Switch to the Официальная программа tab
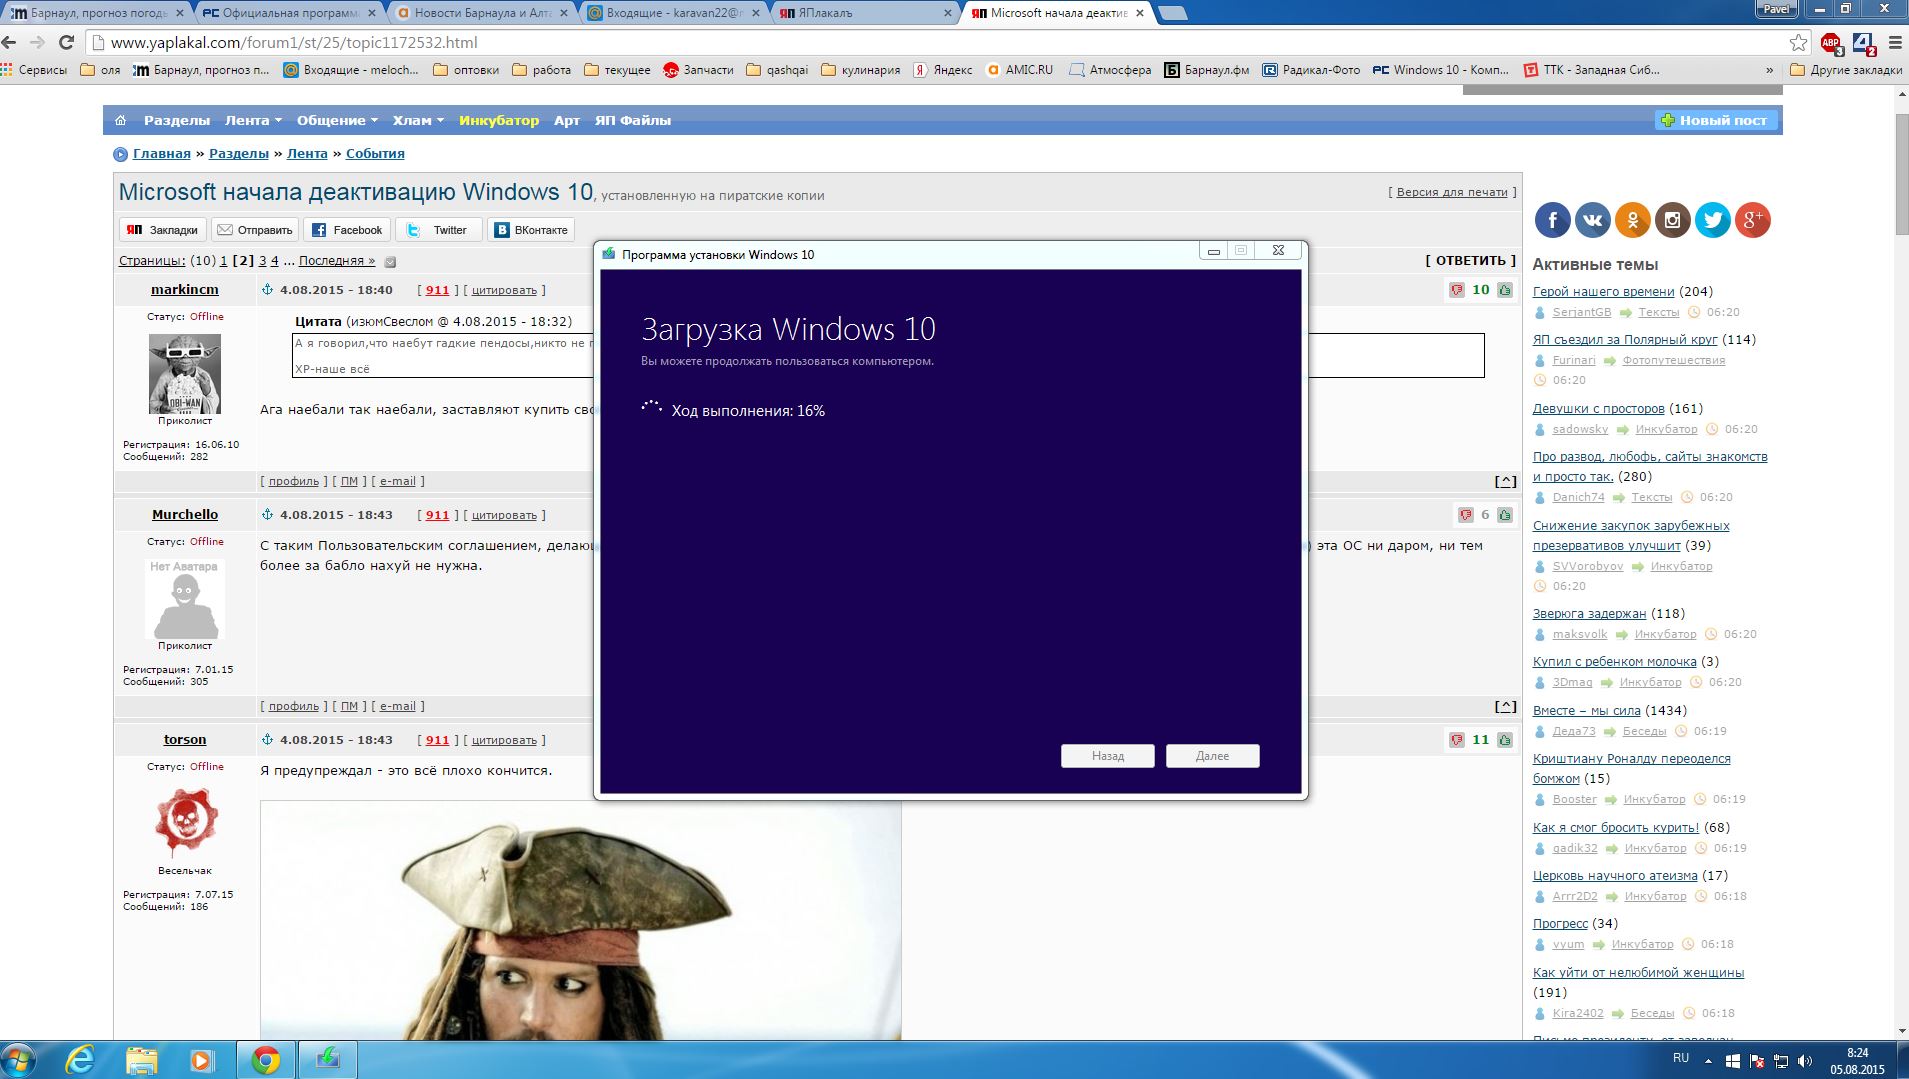The height and width of the screenshot is (1079, 1909). (289, 13)
